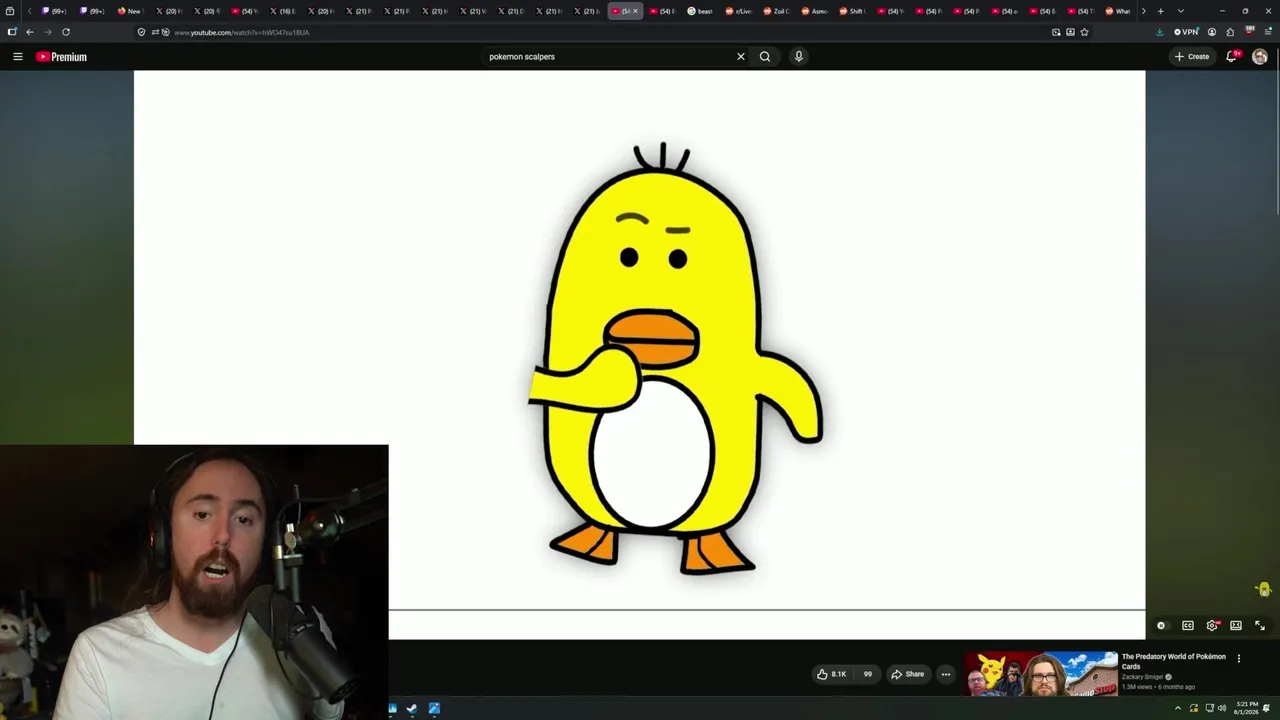This screenshot has width=1280, height=720.
Task: Toggle the browser sidebar panel
Action: 11,32
